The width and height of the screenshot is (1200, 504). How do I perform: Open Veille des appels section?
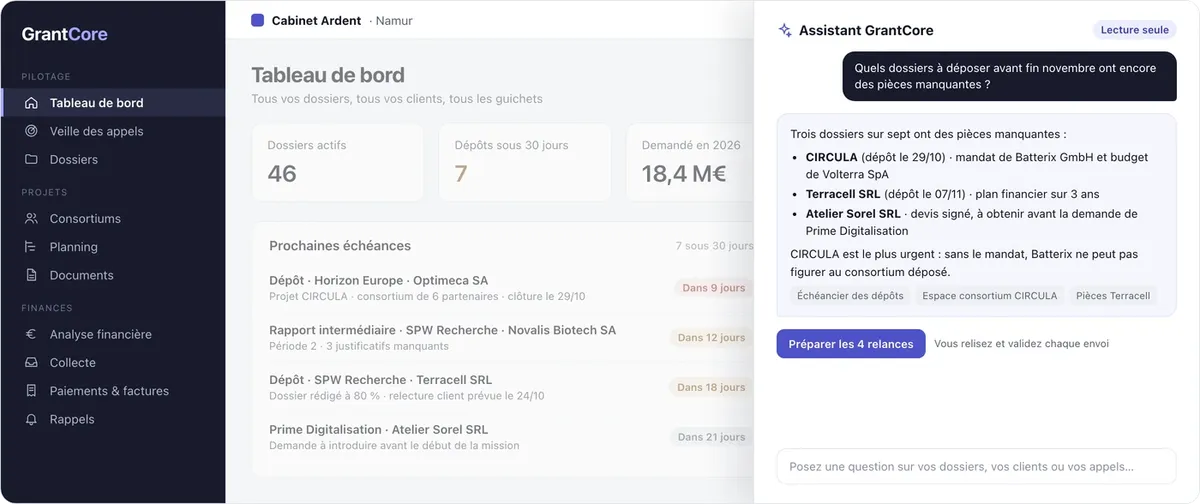[112, 131]
